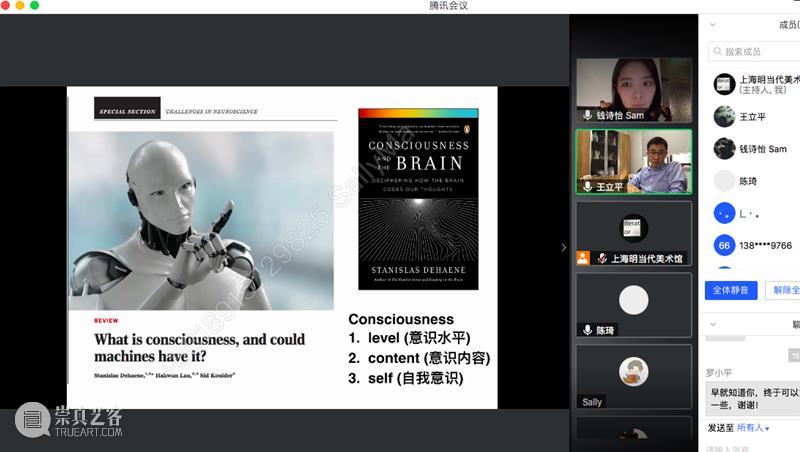Image resolution: width=800 pixels, height=452 pixels.
Task: Click the yellow macOS minimize button
Action: (20, 5)
